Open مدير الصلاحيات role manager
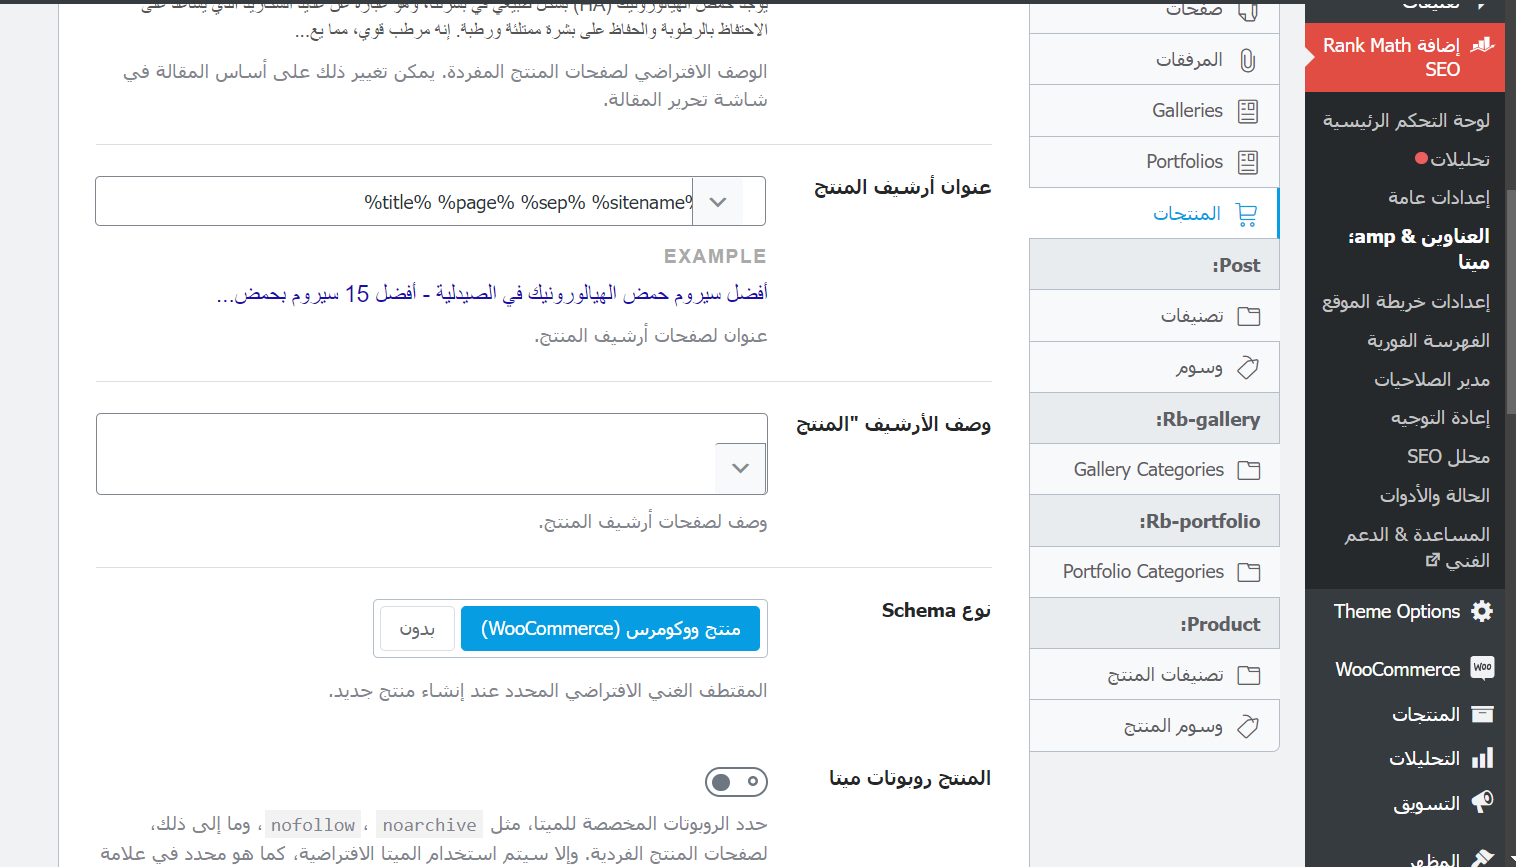The image size is (1516, 867). [x=1432, y=379]
